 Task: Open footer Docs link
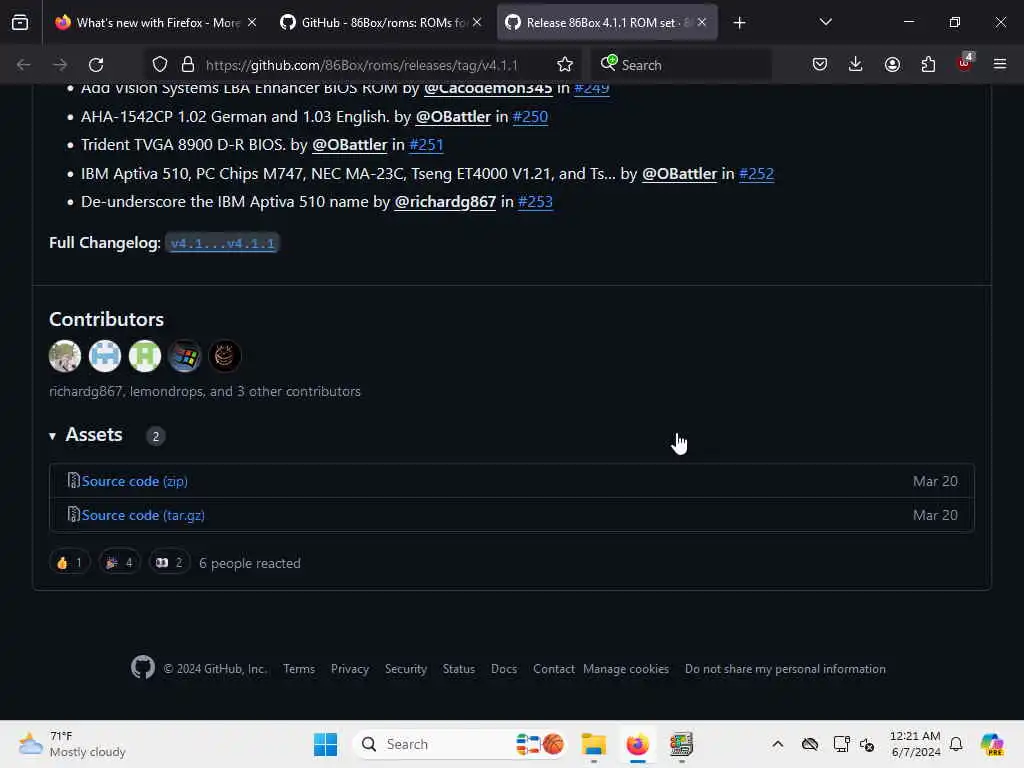tap(504, 669)
